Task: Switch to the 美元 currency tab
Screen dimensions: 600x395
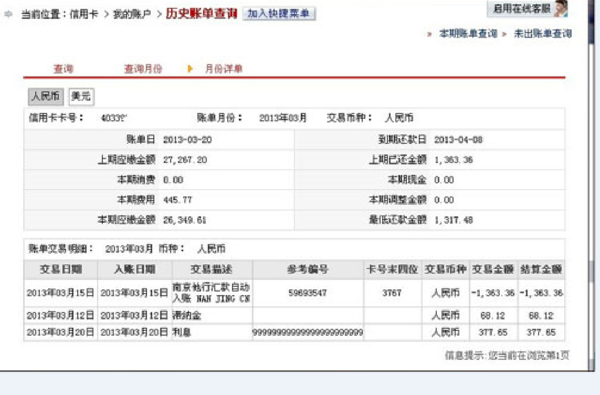Action: (x=81, y=96)
